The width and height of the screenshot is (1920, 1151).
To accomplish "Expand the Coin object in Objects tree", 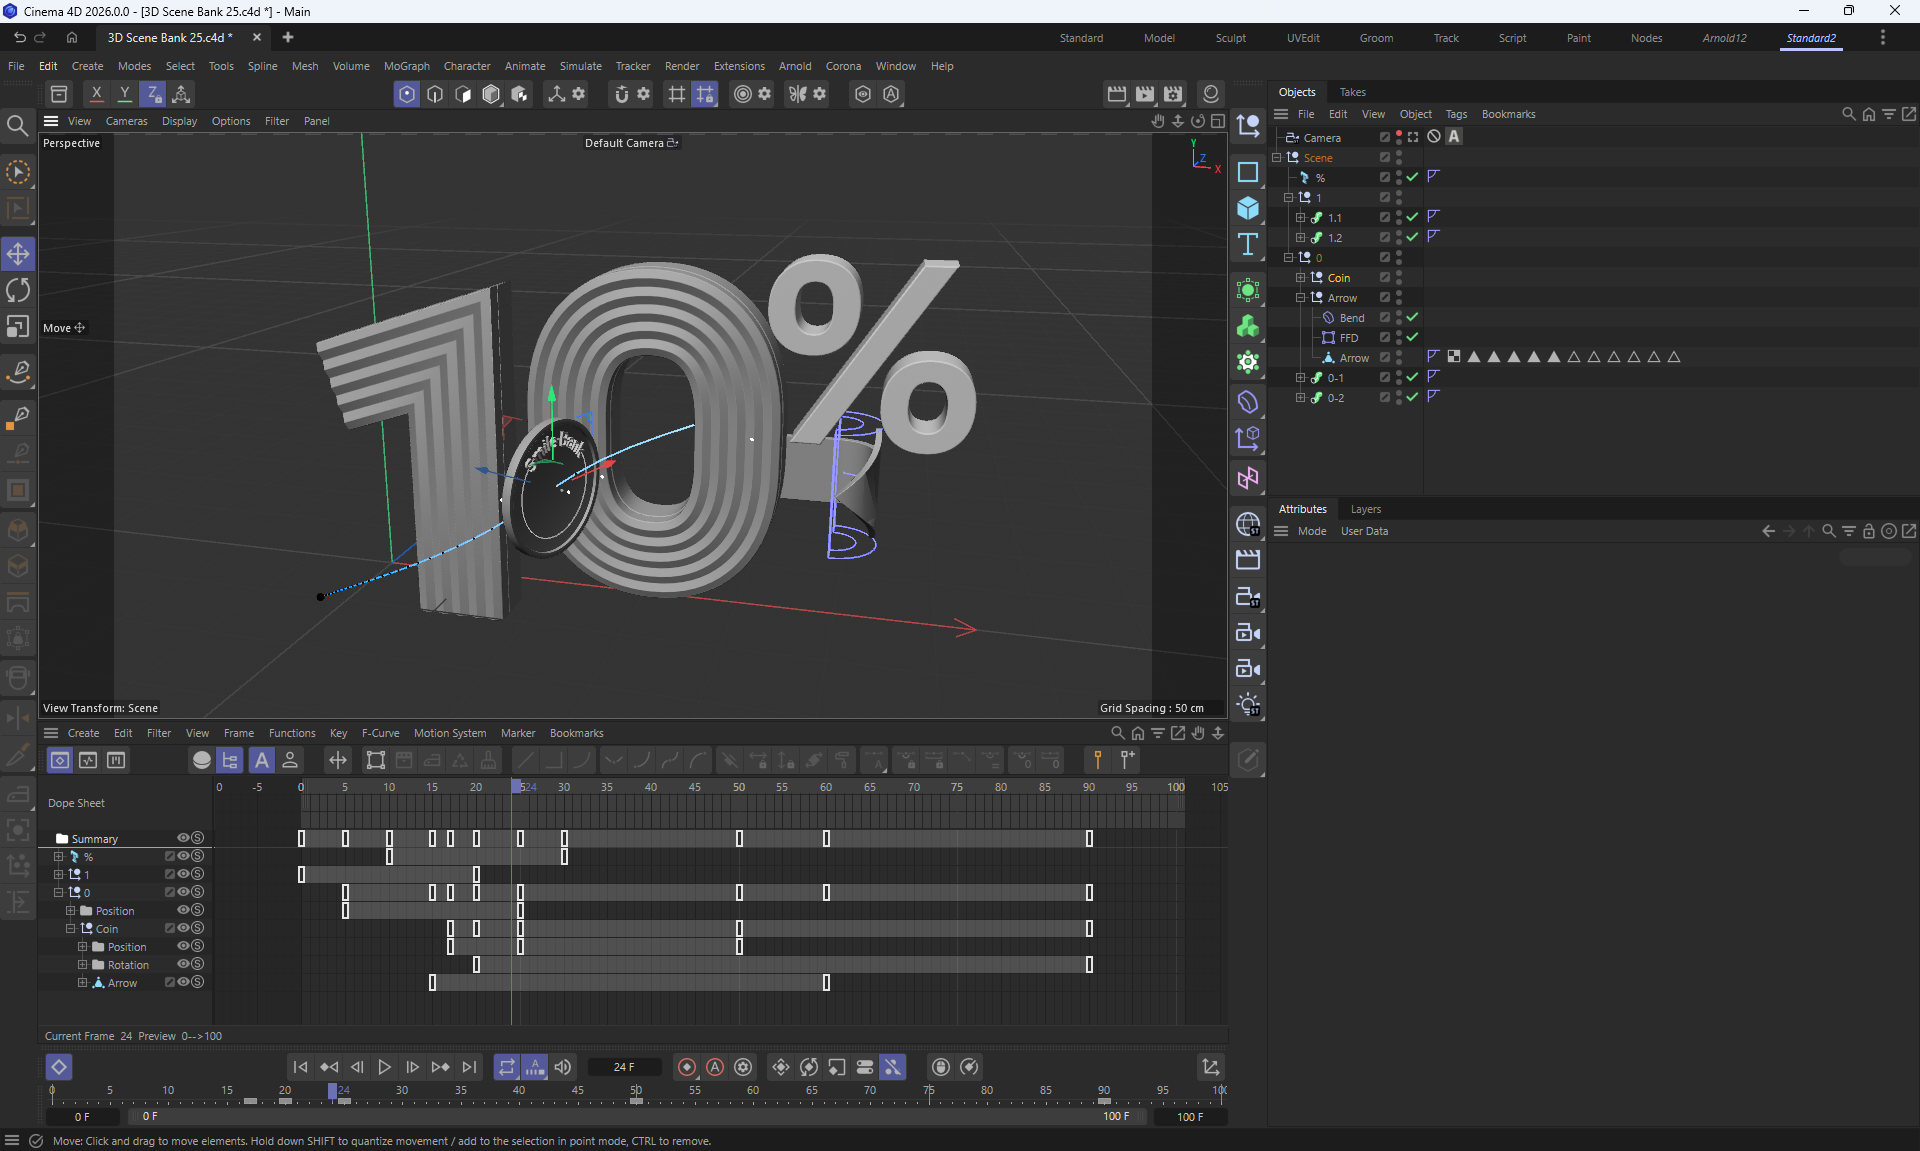I will [1300, 278].
